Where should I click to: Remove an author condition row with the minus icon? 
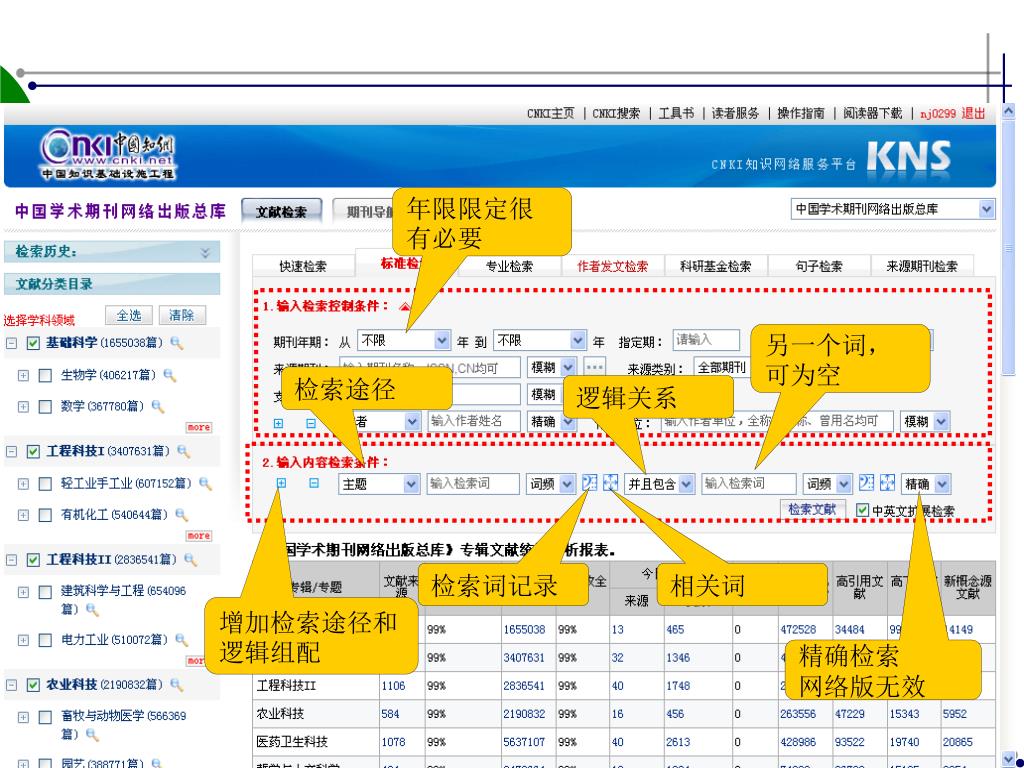click(x=311, y=423)
